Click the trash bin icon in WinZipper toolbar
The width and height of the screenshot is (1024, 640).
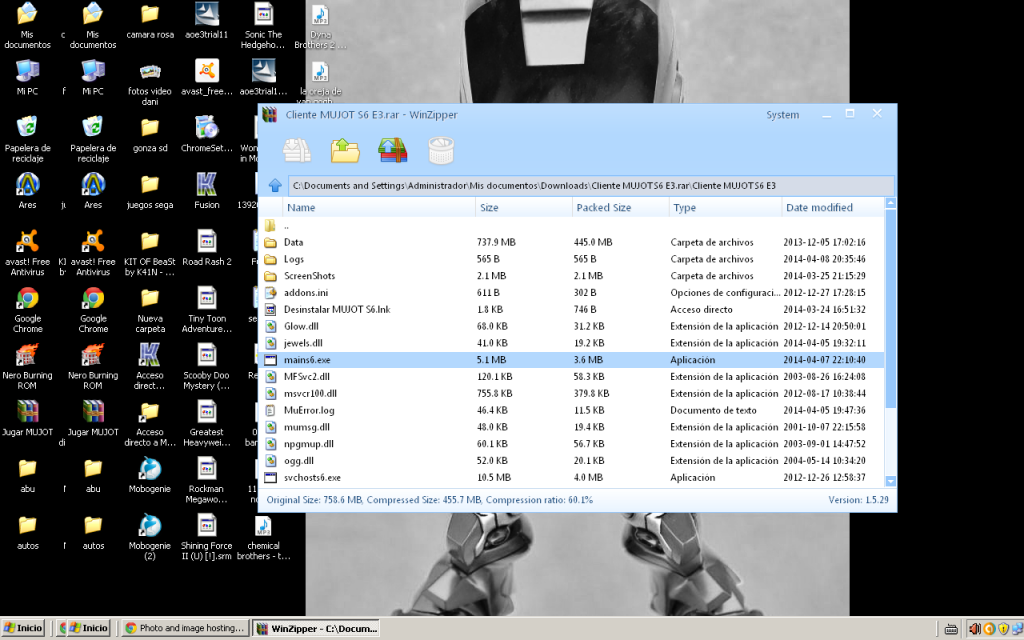coord(440,150)
